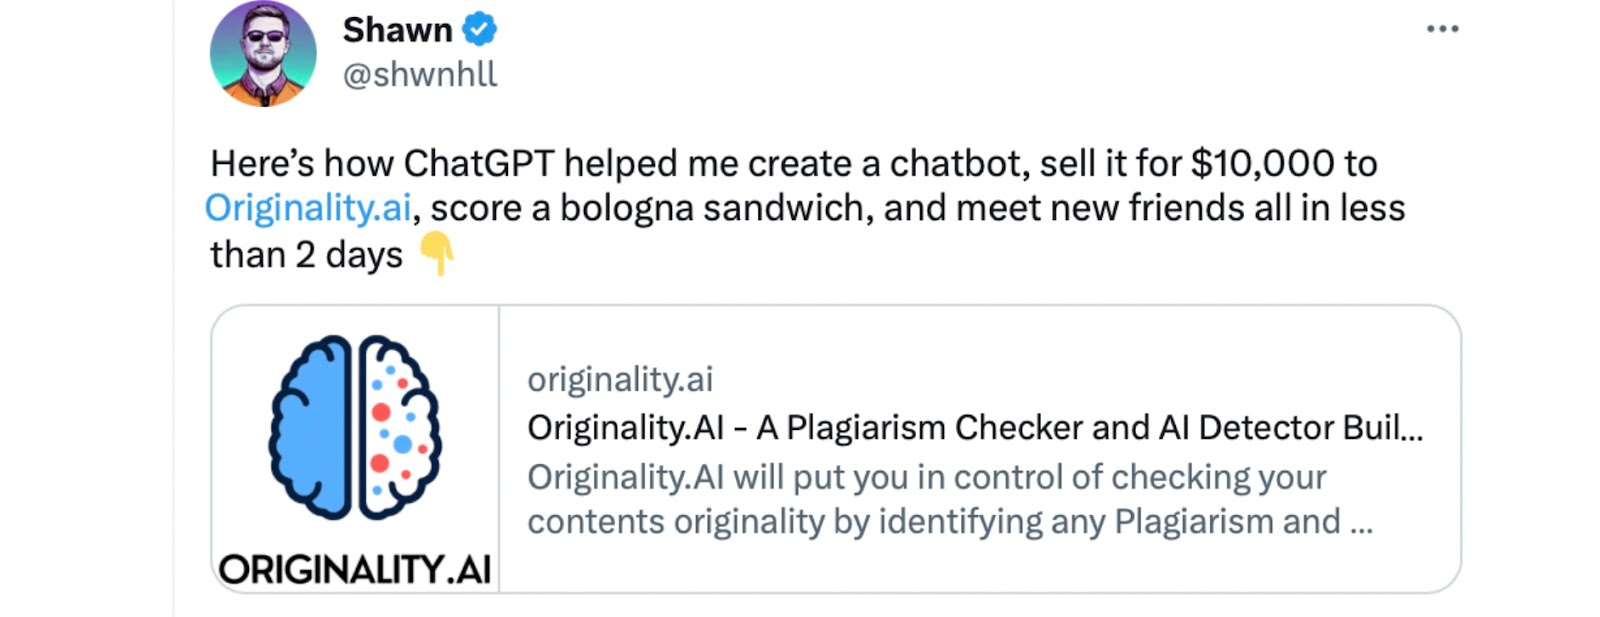Open Shawn's profile avatar picture

pyautogui.click(x=263, y=54)
